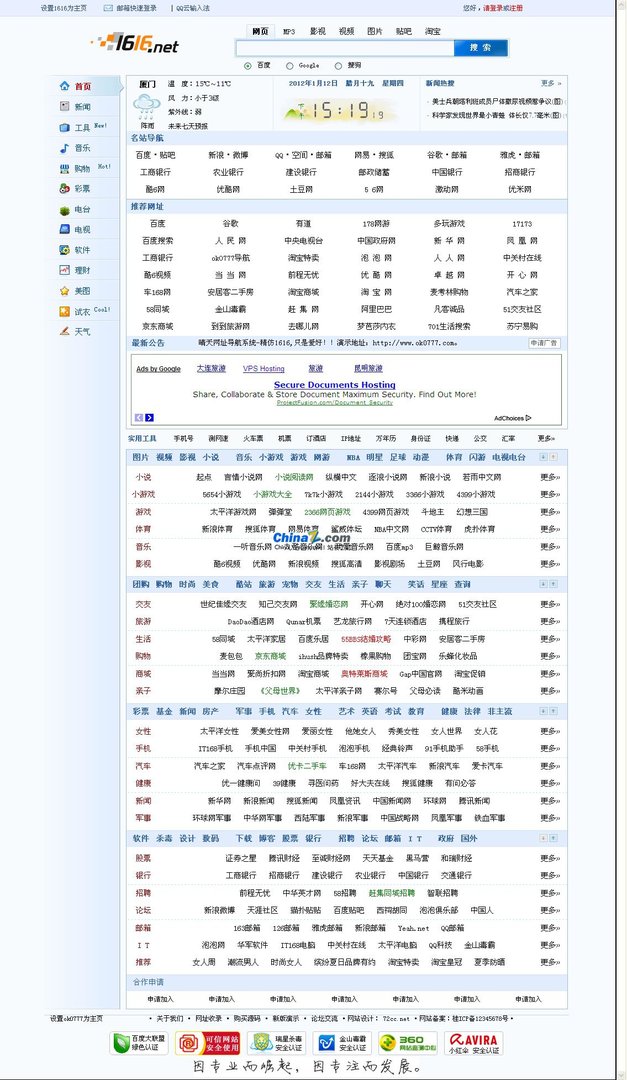
Task: Open the 彩票 lottery sidebar icon
Action: [x=64, y=188]
